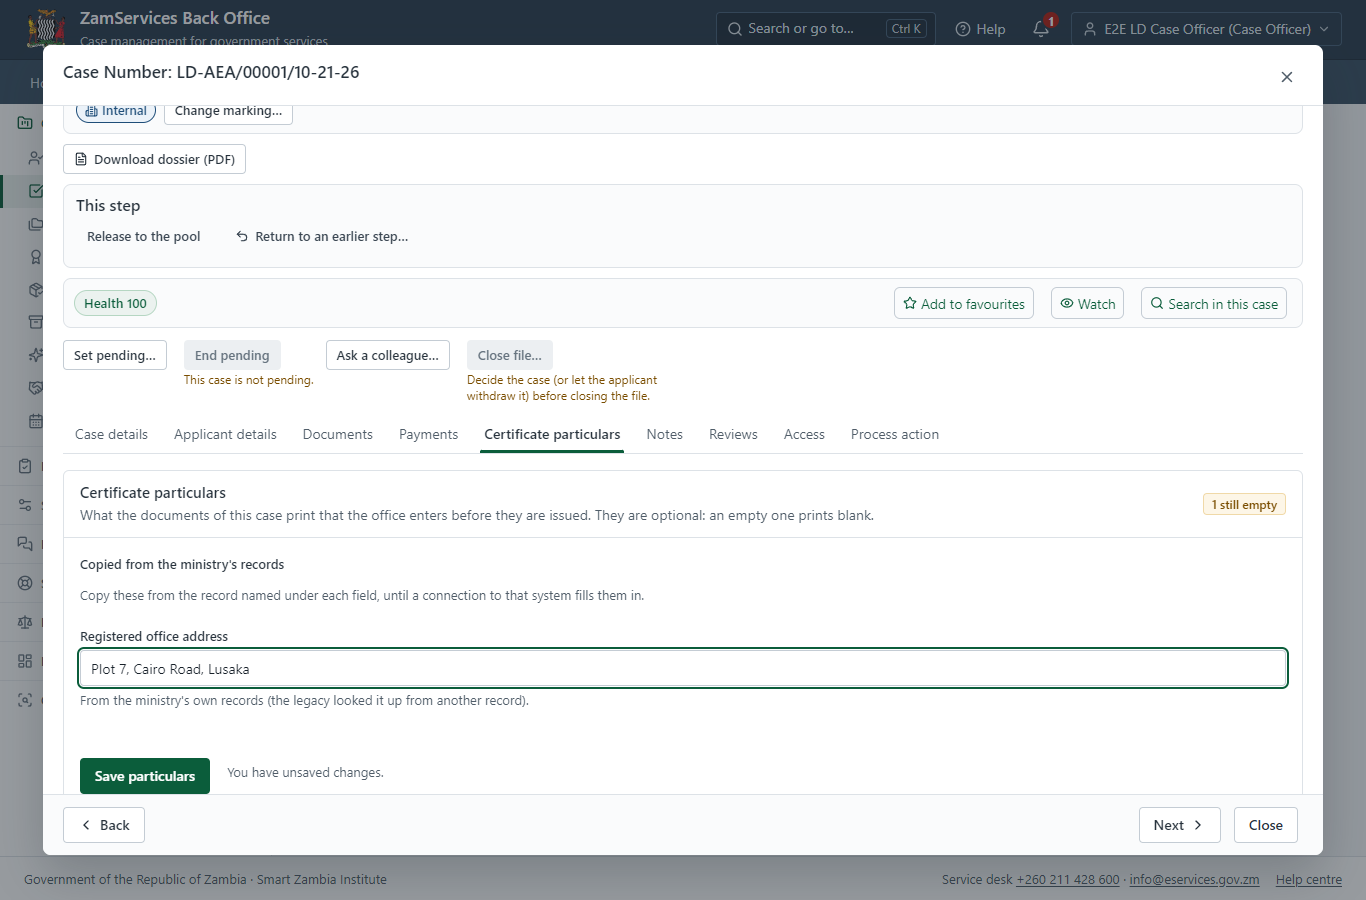1366x900 pixels.
Task: Open Search in this case
Action: point(1214,304)
